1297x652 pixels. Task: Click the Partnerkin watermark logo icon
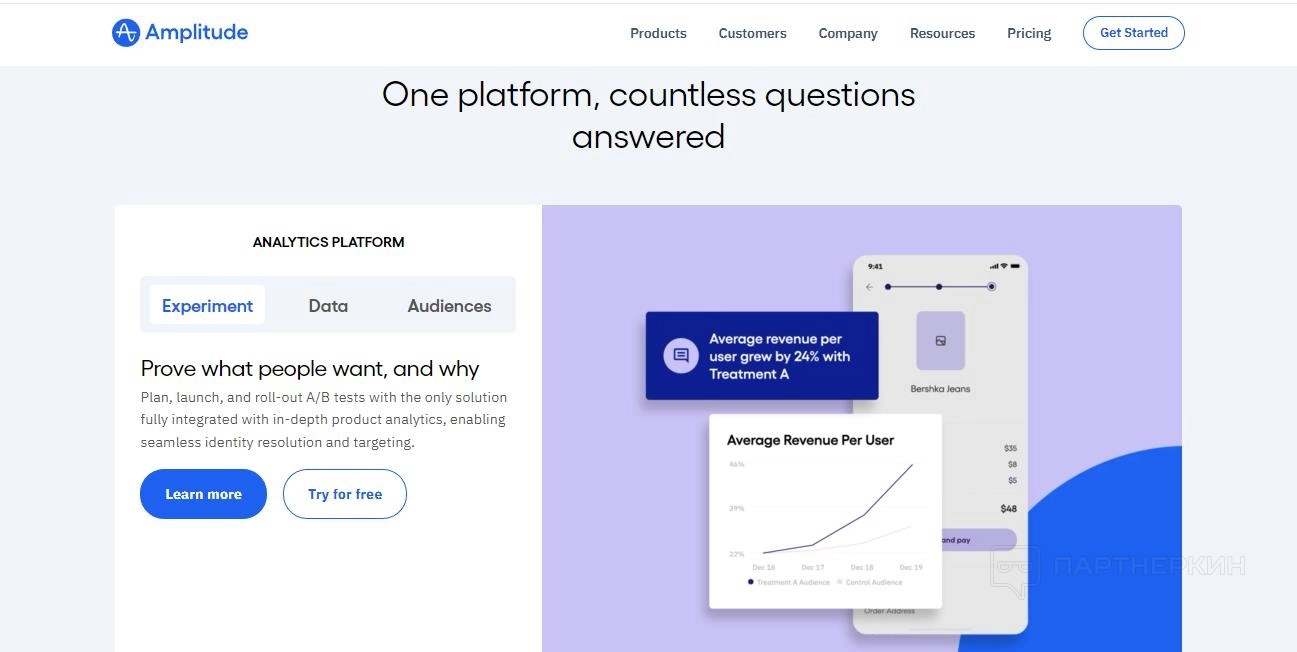coord(1014,573)
